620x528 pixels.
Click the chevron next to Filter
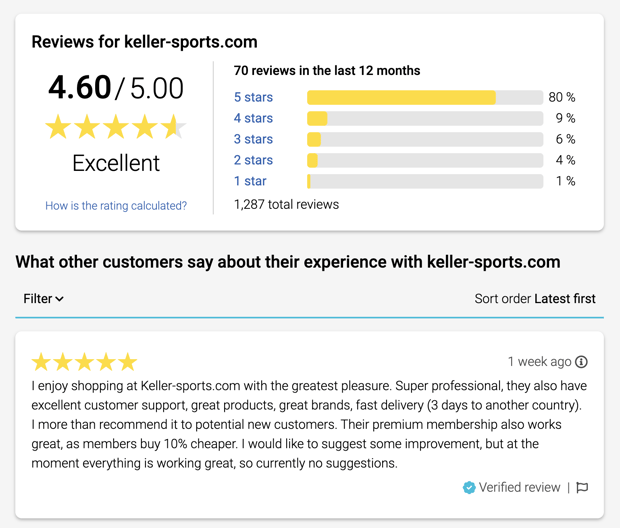tap(59, 299)
